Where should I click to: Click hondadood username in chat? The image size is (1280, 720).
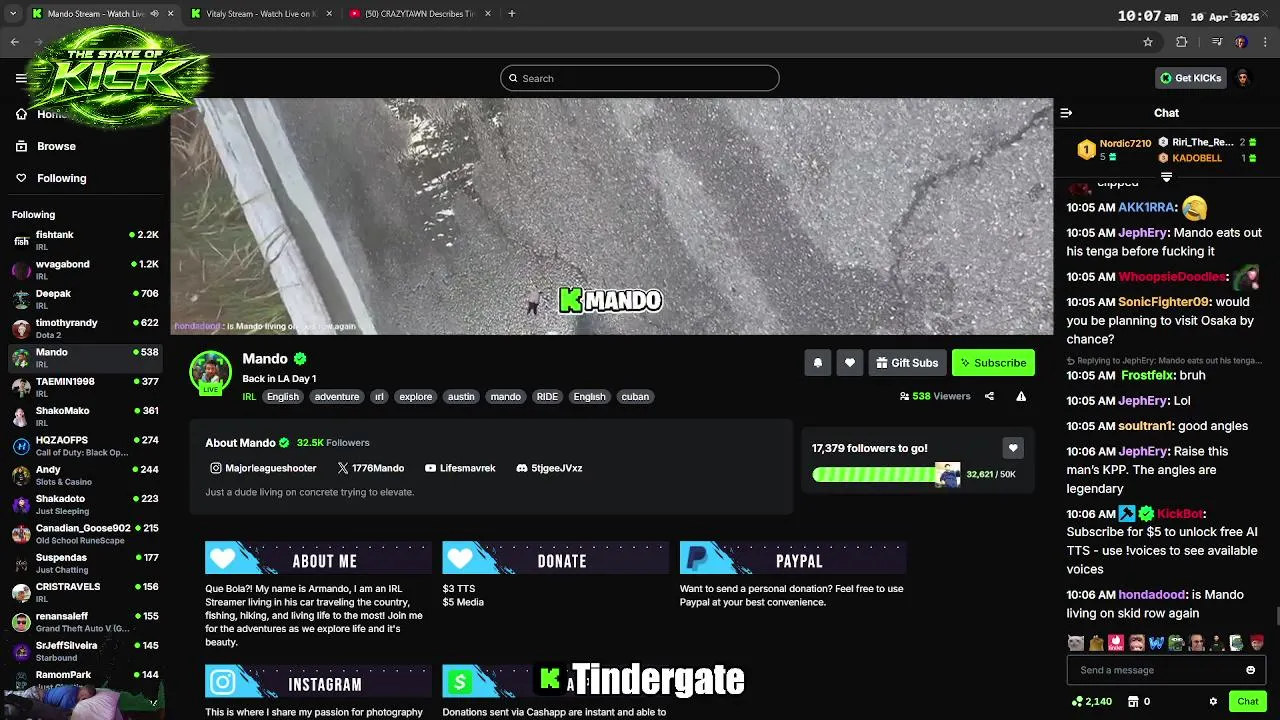tap(1152, 595)
